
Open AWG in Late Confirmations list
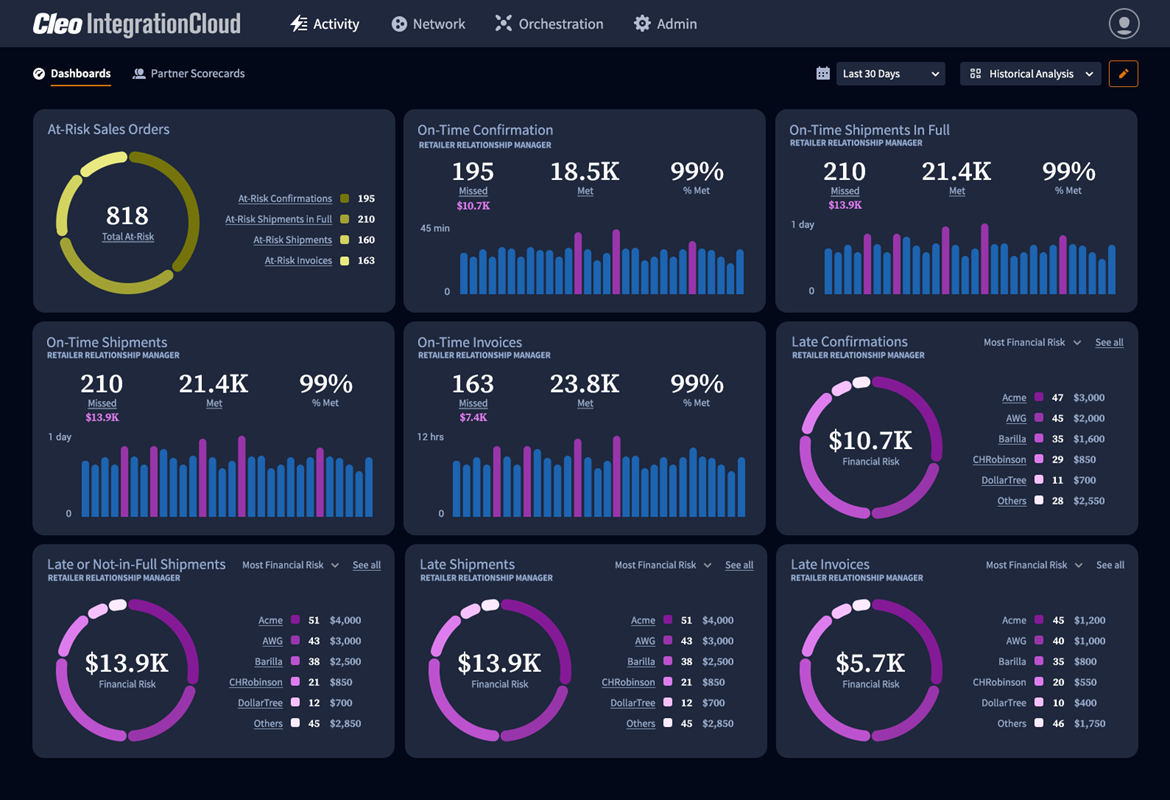tap(1016, 419)
